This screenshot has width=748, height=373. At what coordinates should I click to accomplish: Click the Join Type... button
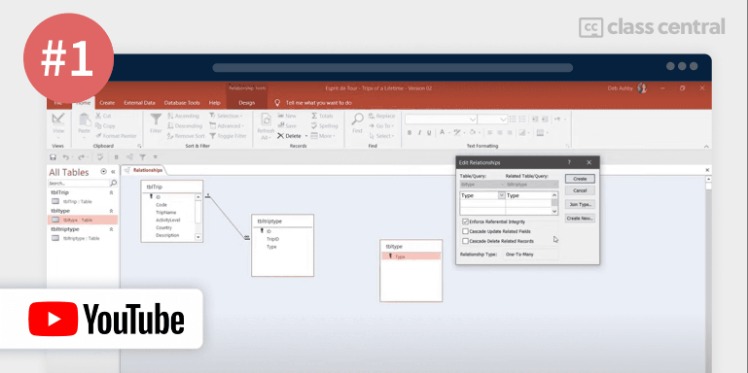[x=580, y=204]
